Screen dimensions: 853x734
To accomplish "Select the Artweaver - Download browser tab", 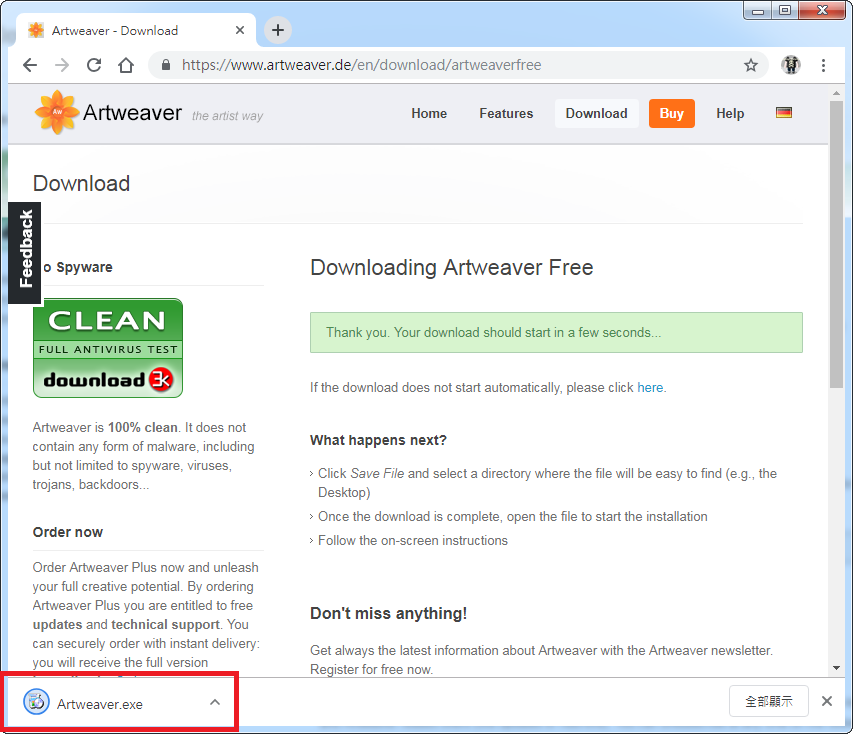I will [135, 30].
